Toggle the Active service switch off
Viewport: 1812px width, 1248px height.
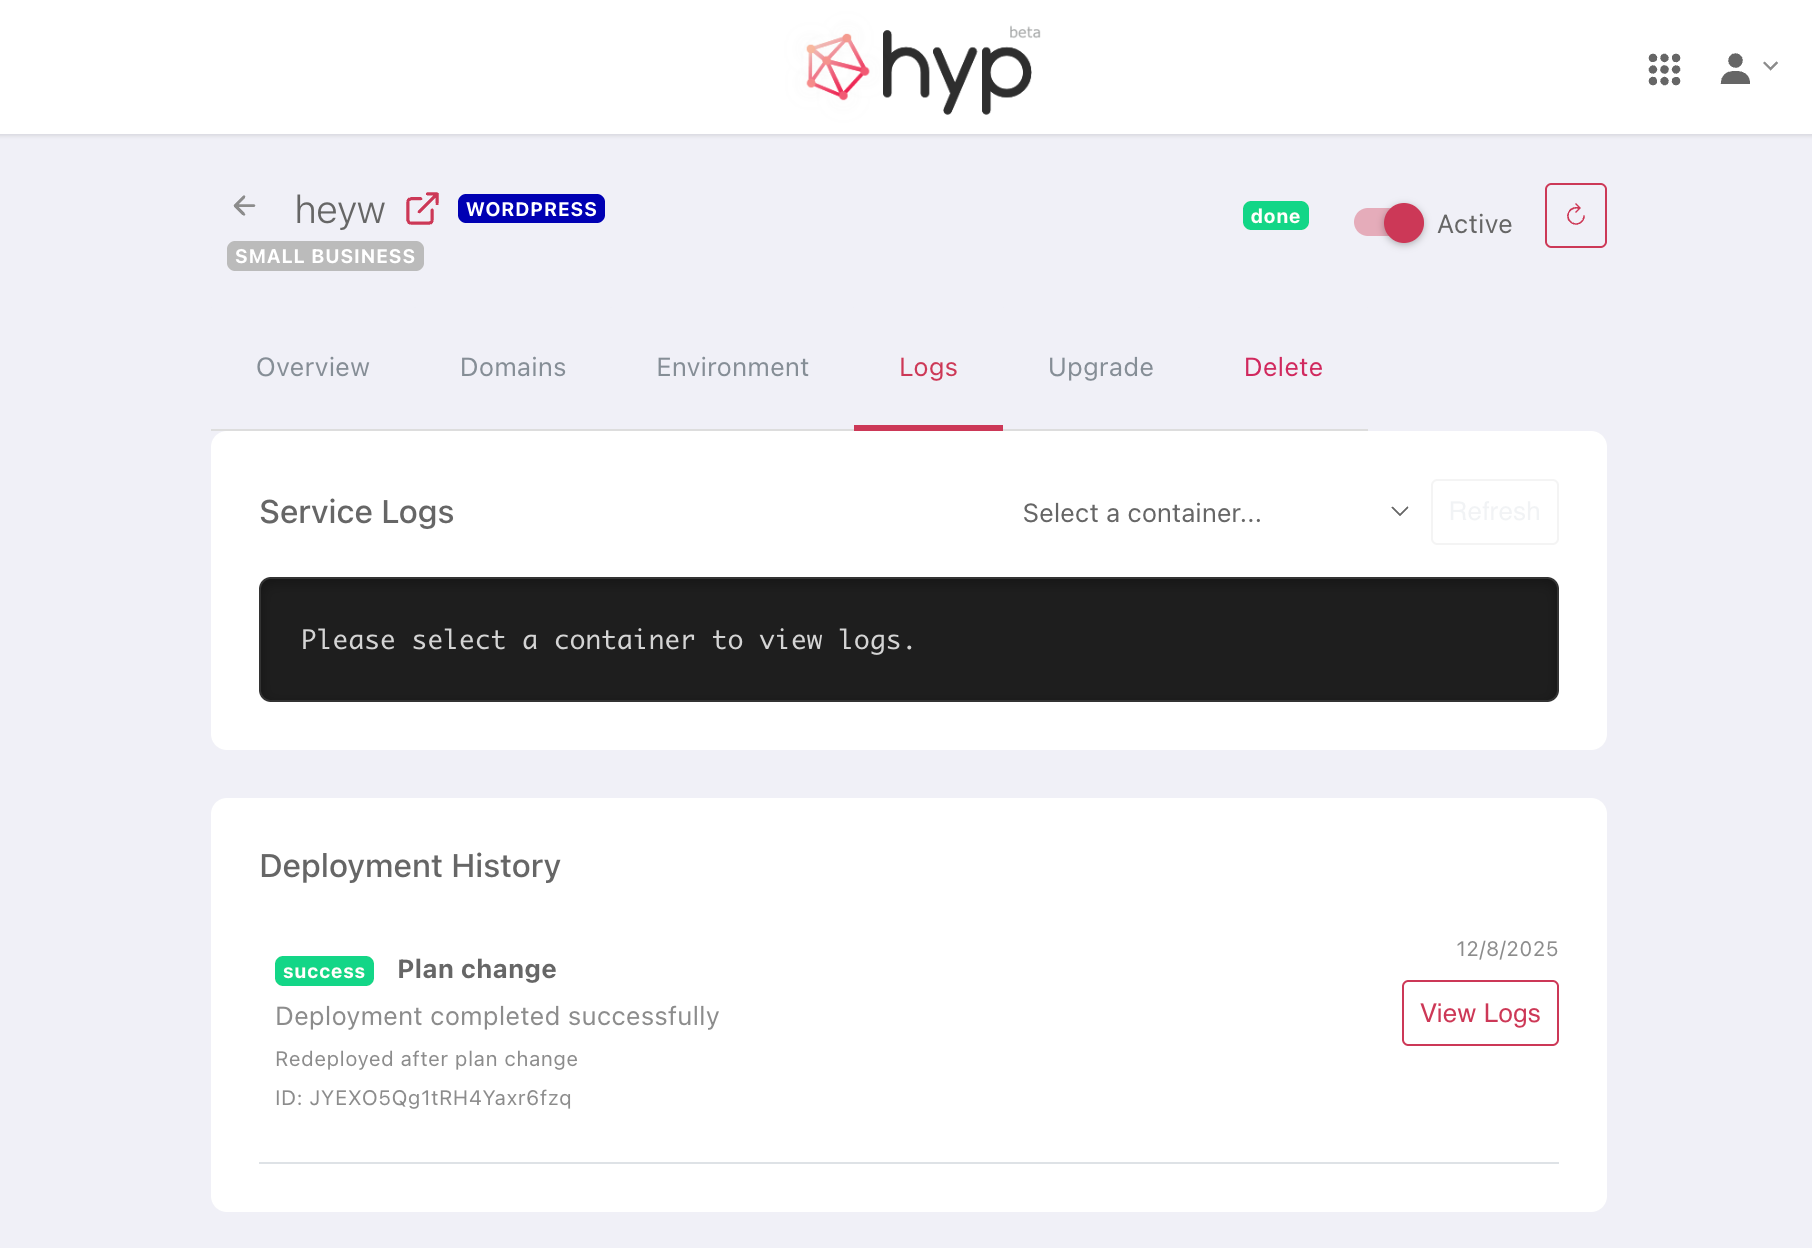tap(1388, 223)
